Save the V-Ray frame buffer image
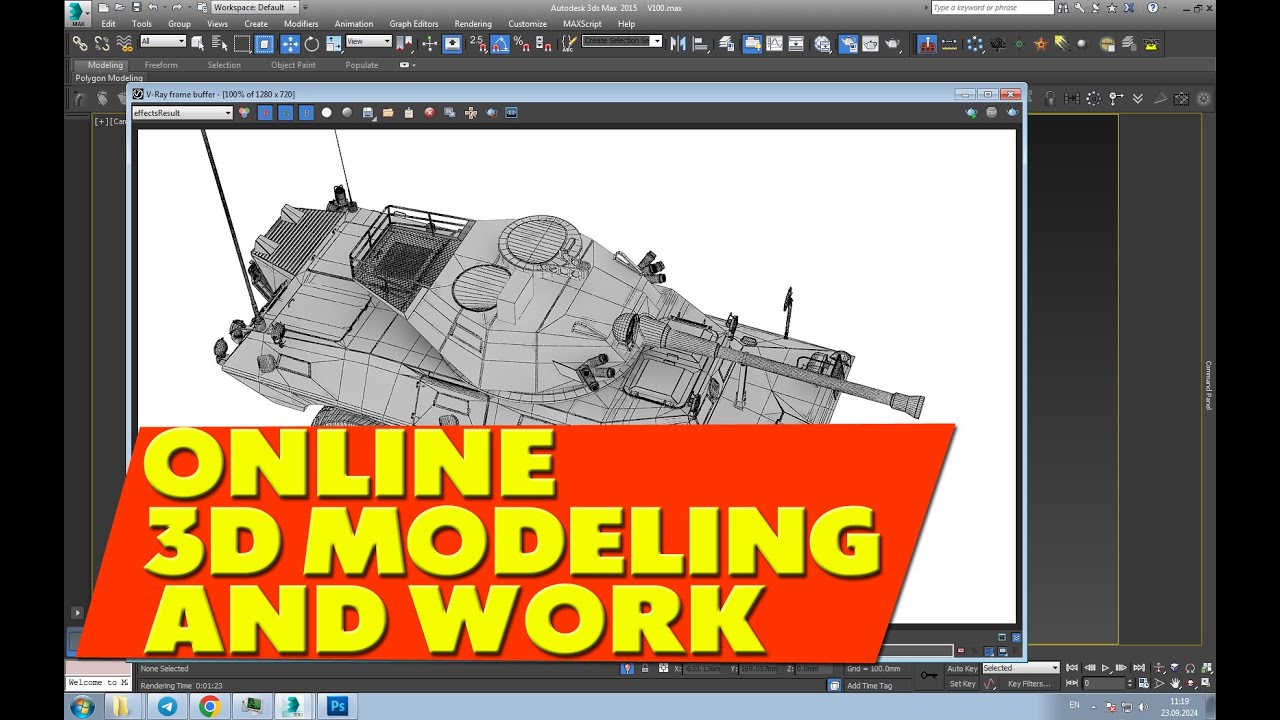 tap(368, 113)
